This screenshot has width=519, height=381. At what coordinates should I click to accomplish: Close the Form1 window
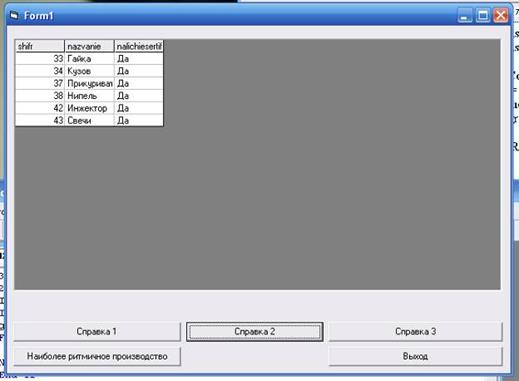click(501, 15)
